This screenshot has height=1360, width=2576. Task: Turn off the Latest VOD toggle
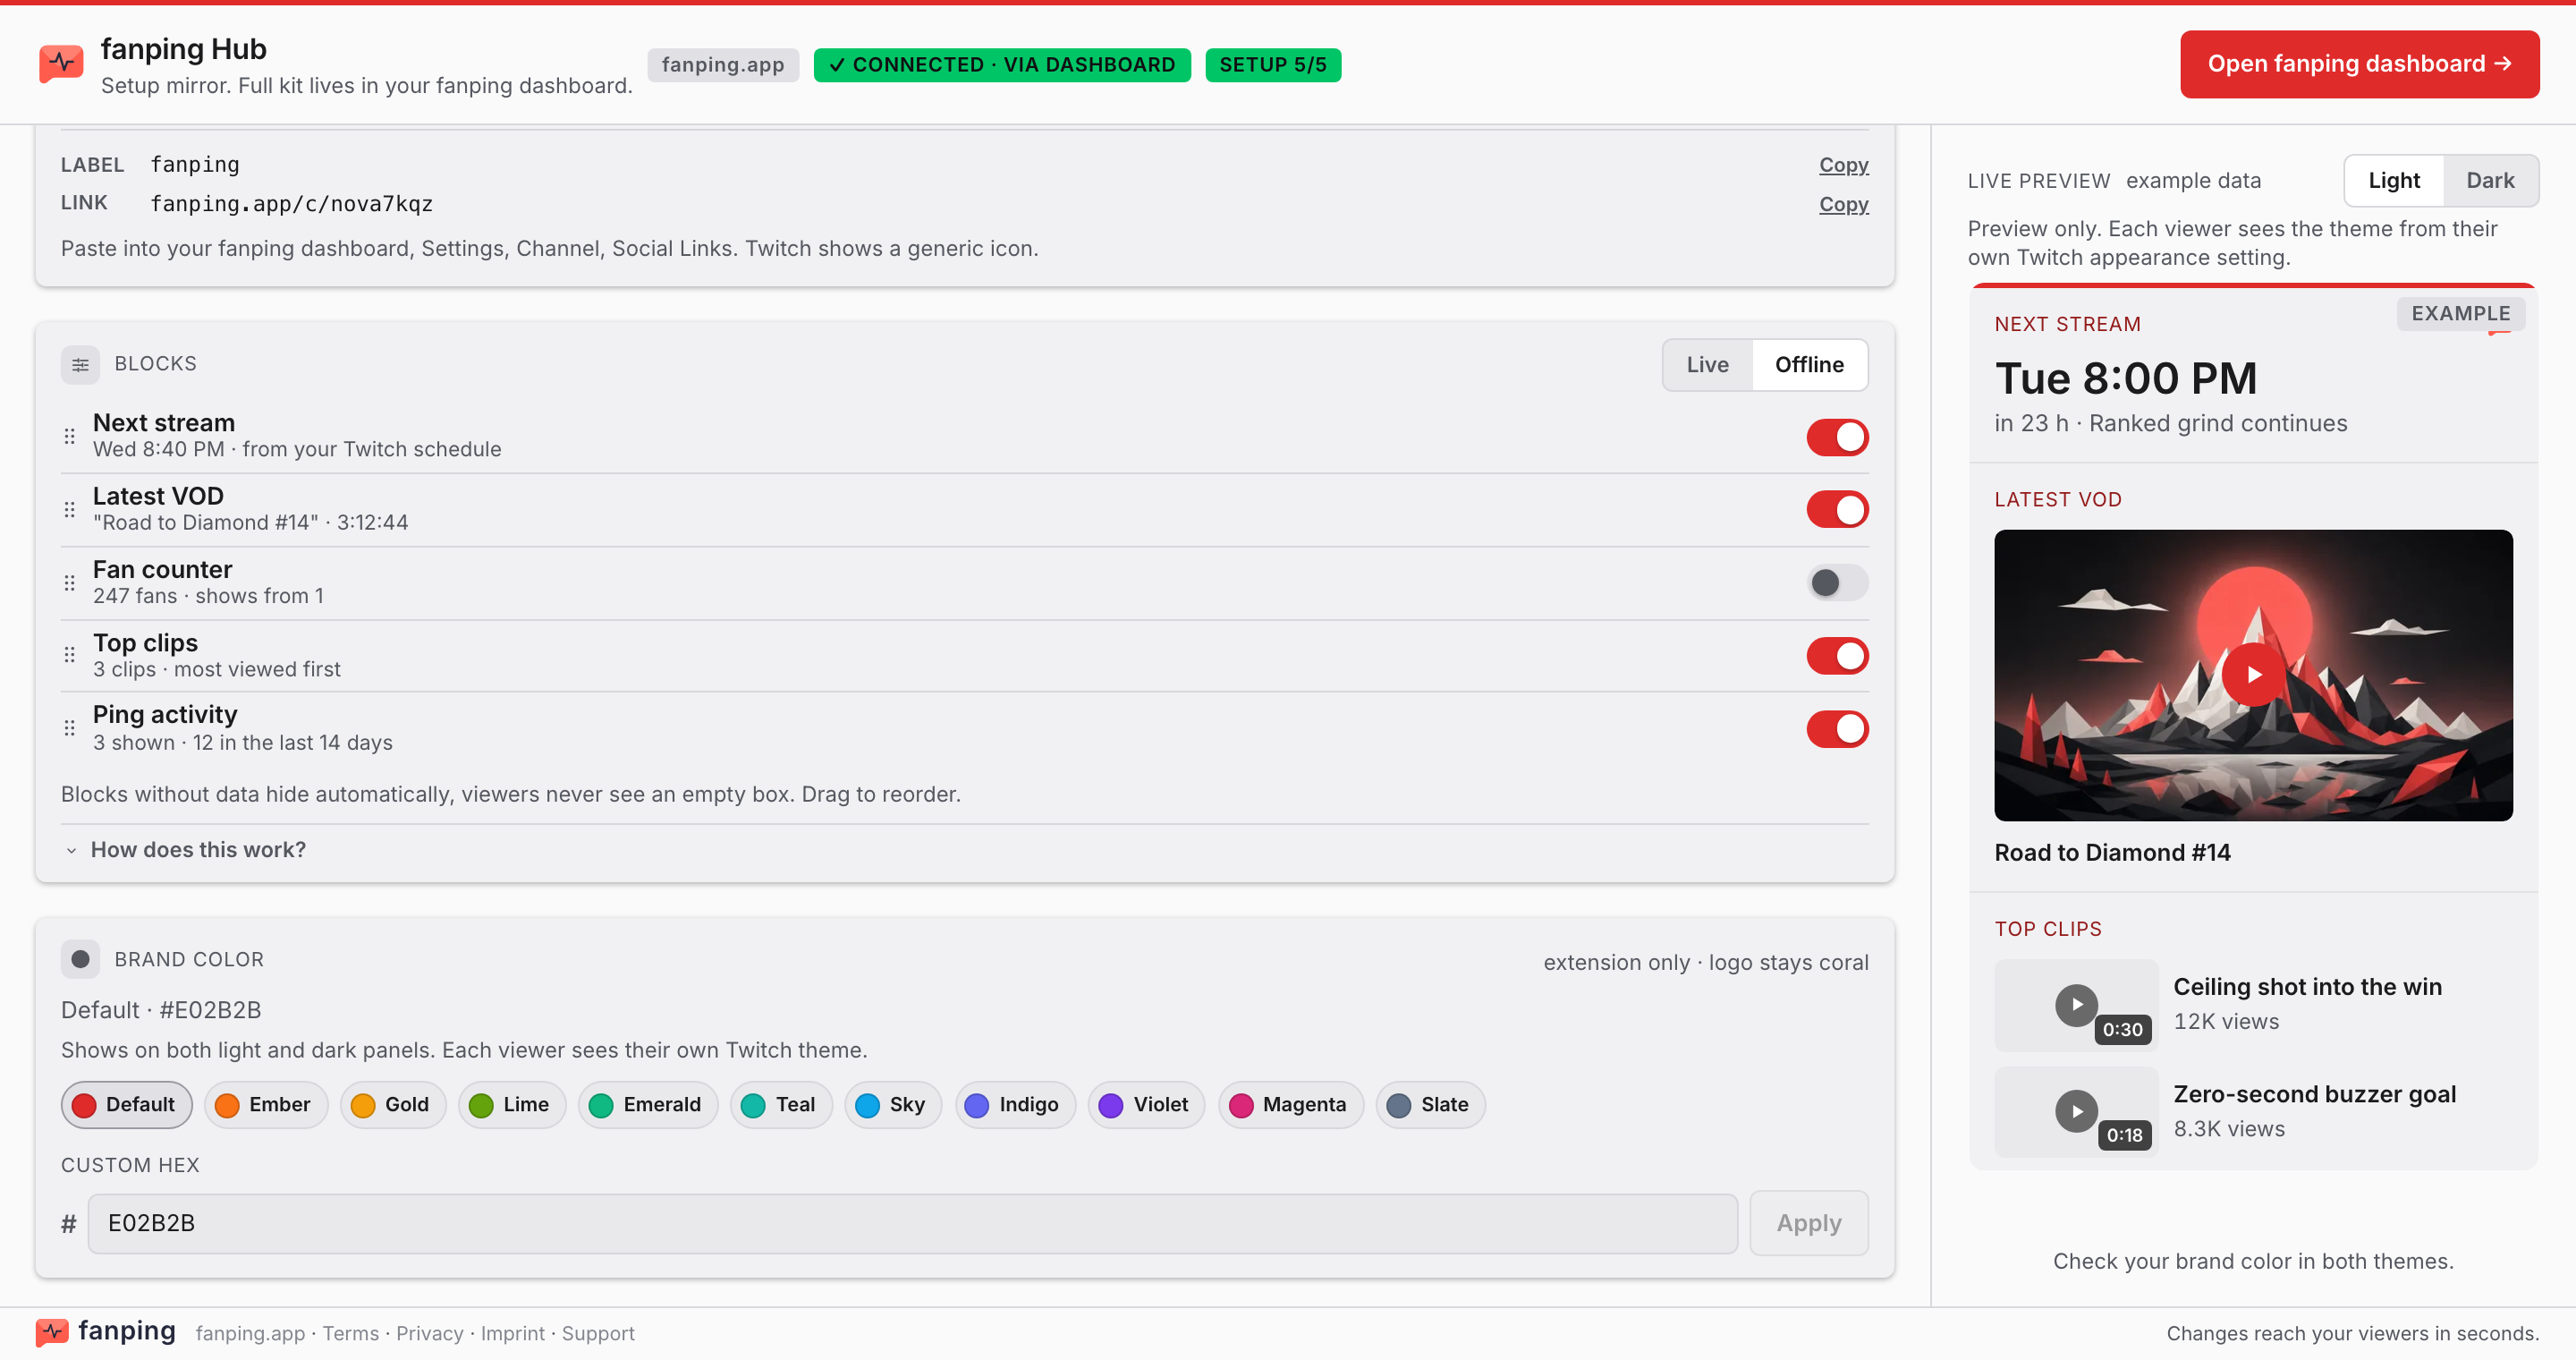point(1837,510)
